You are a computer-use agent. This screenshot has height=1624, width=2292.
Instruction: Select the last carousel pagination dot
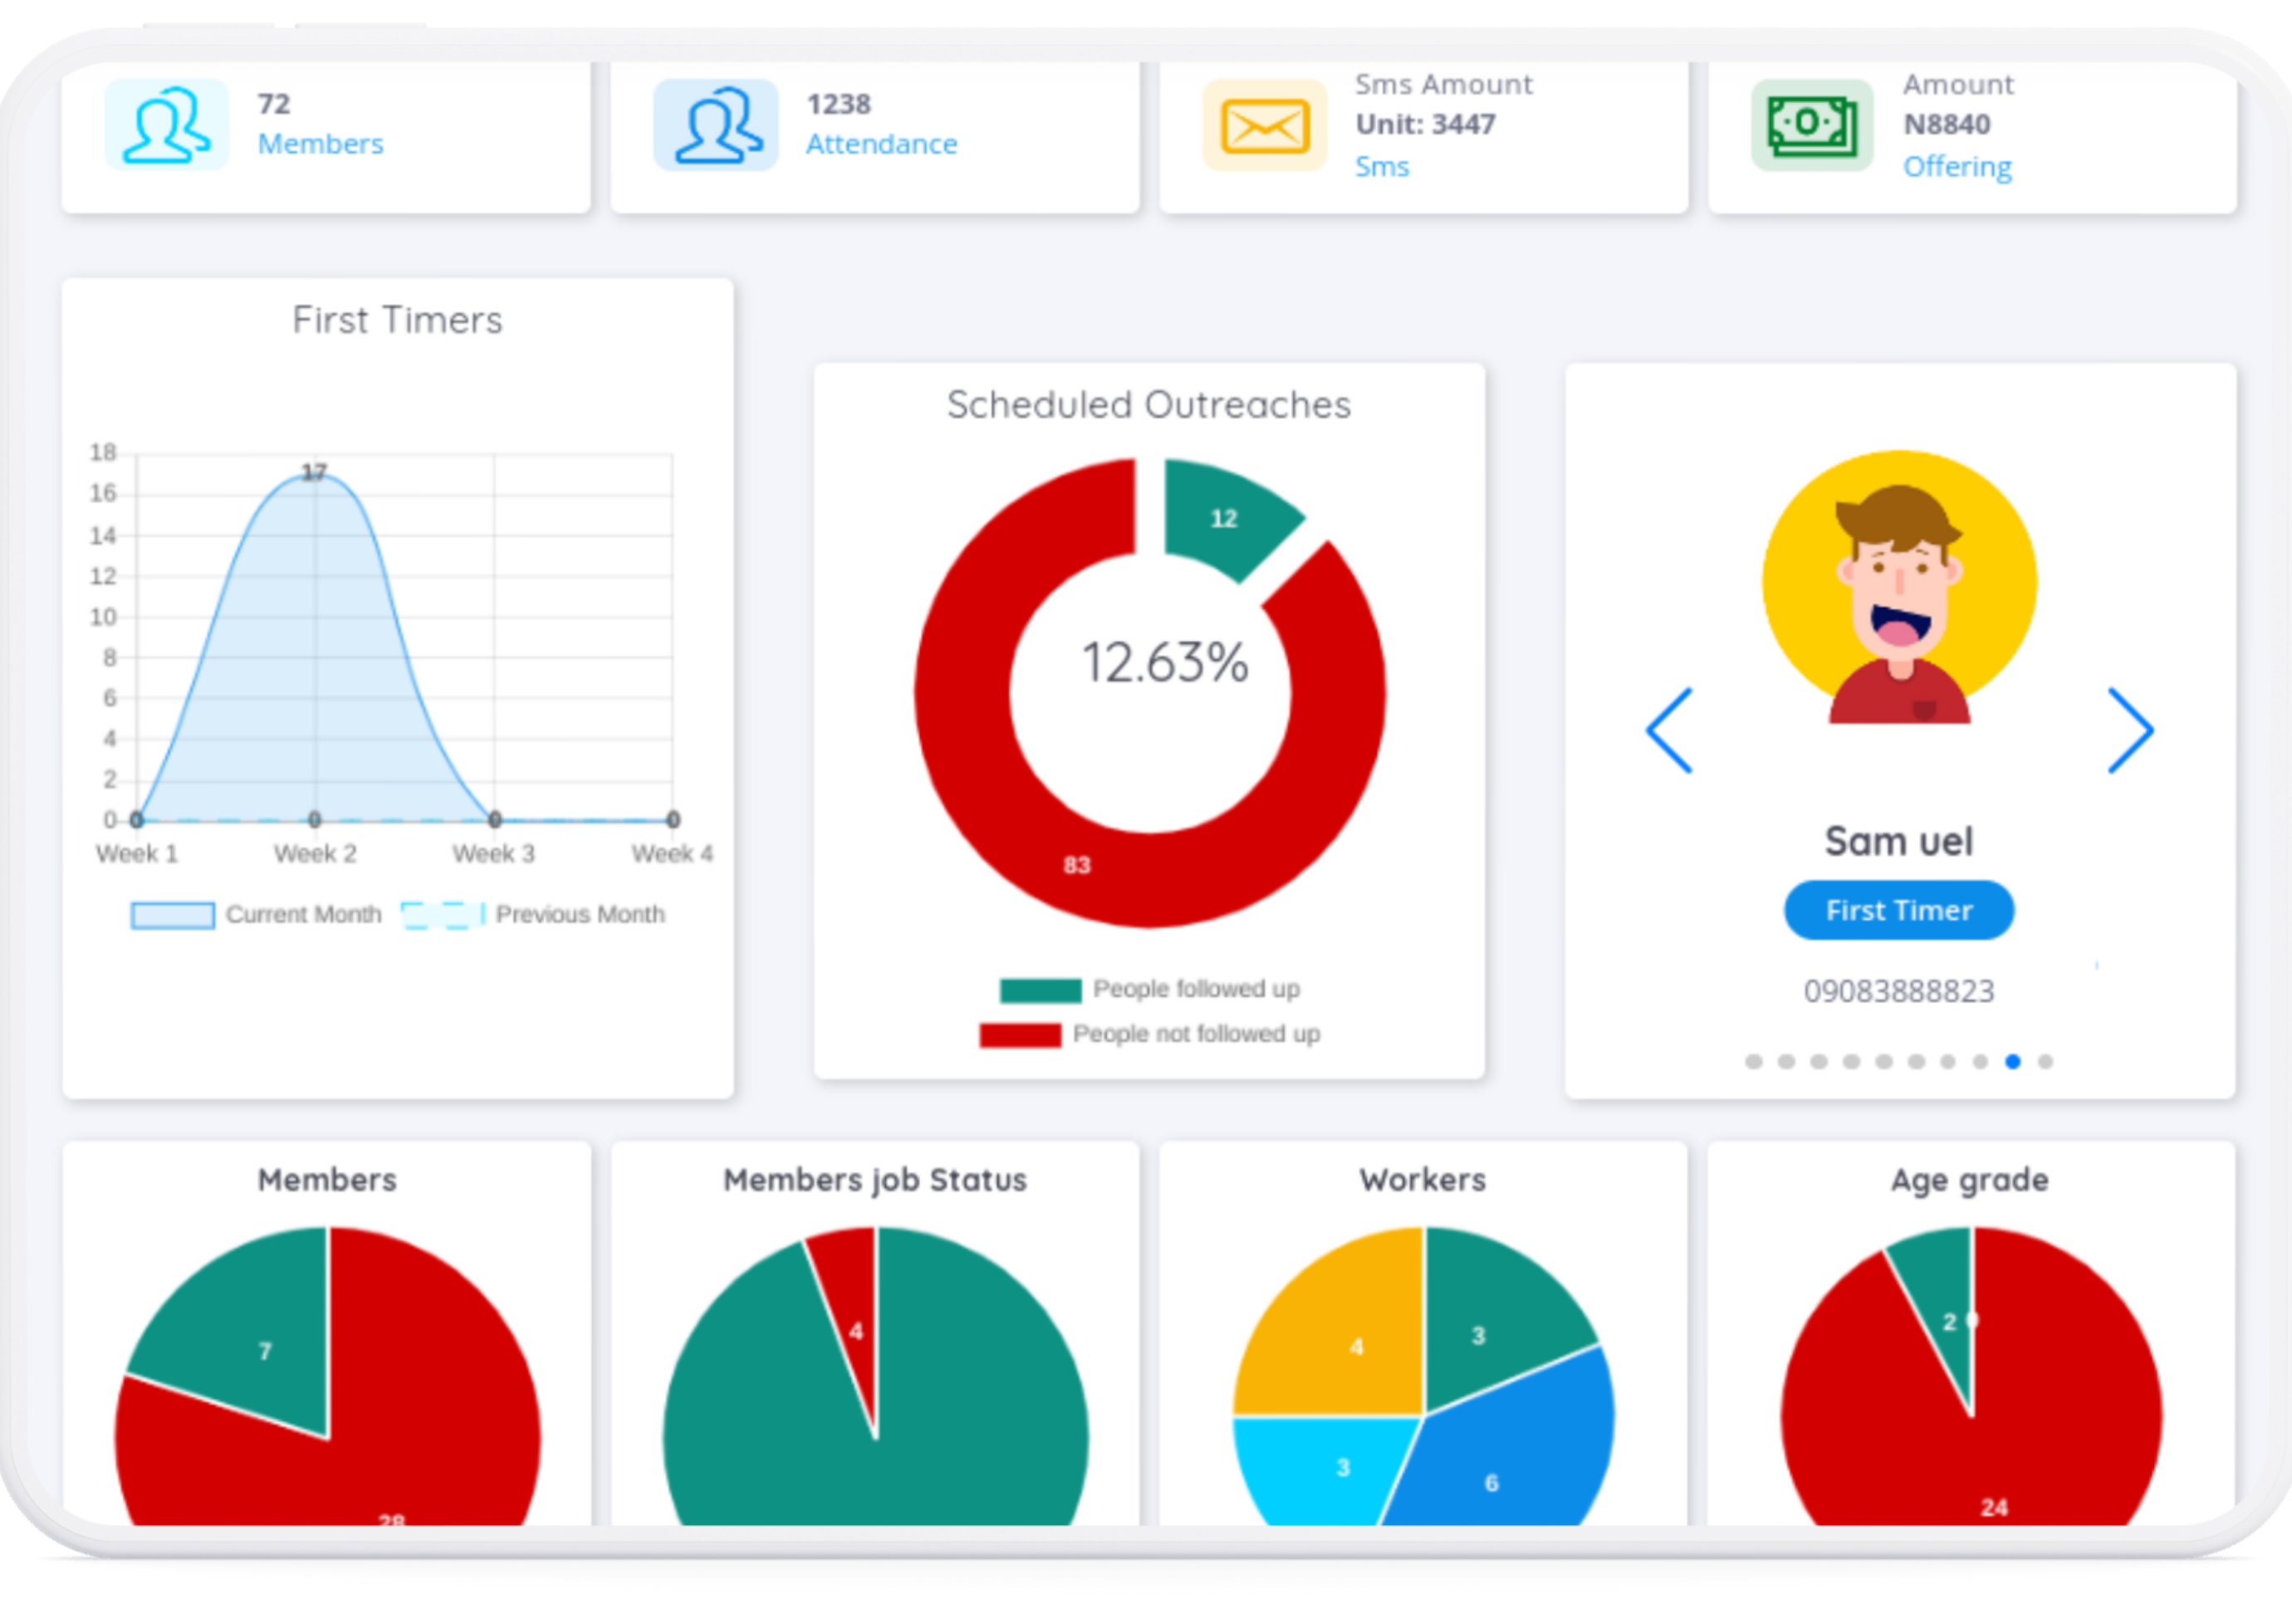[2045, 1061]
